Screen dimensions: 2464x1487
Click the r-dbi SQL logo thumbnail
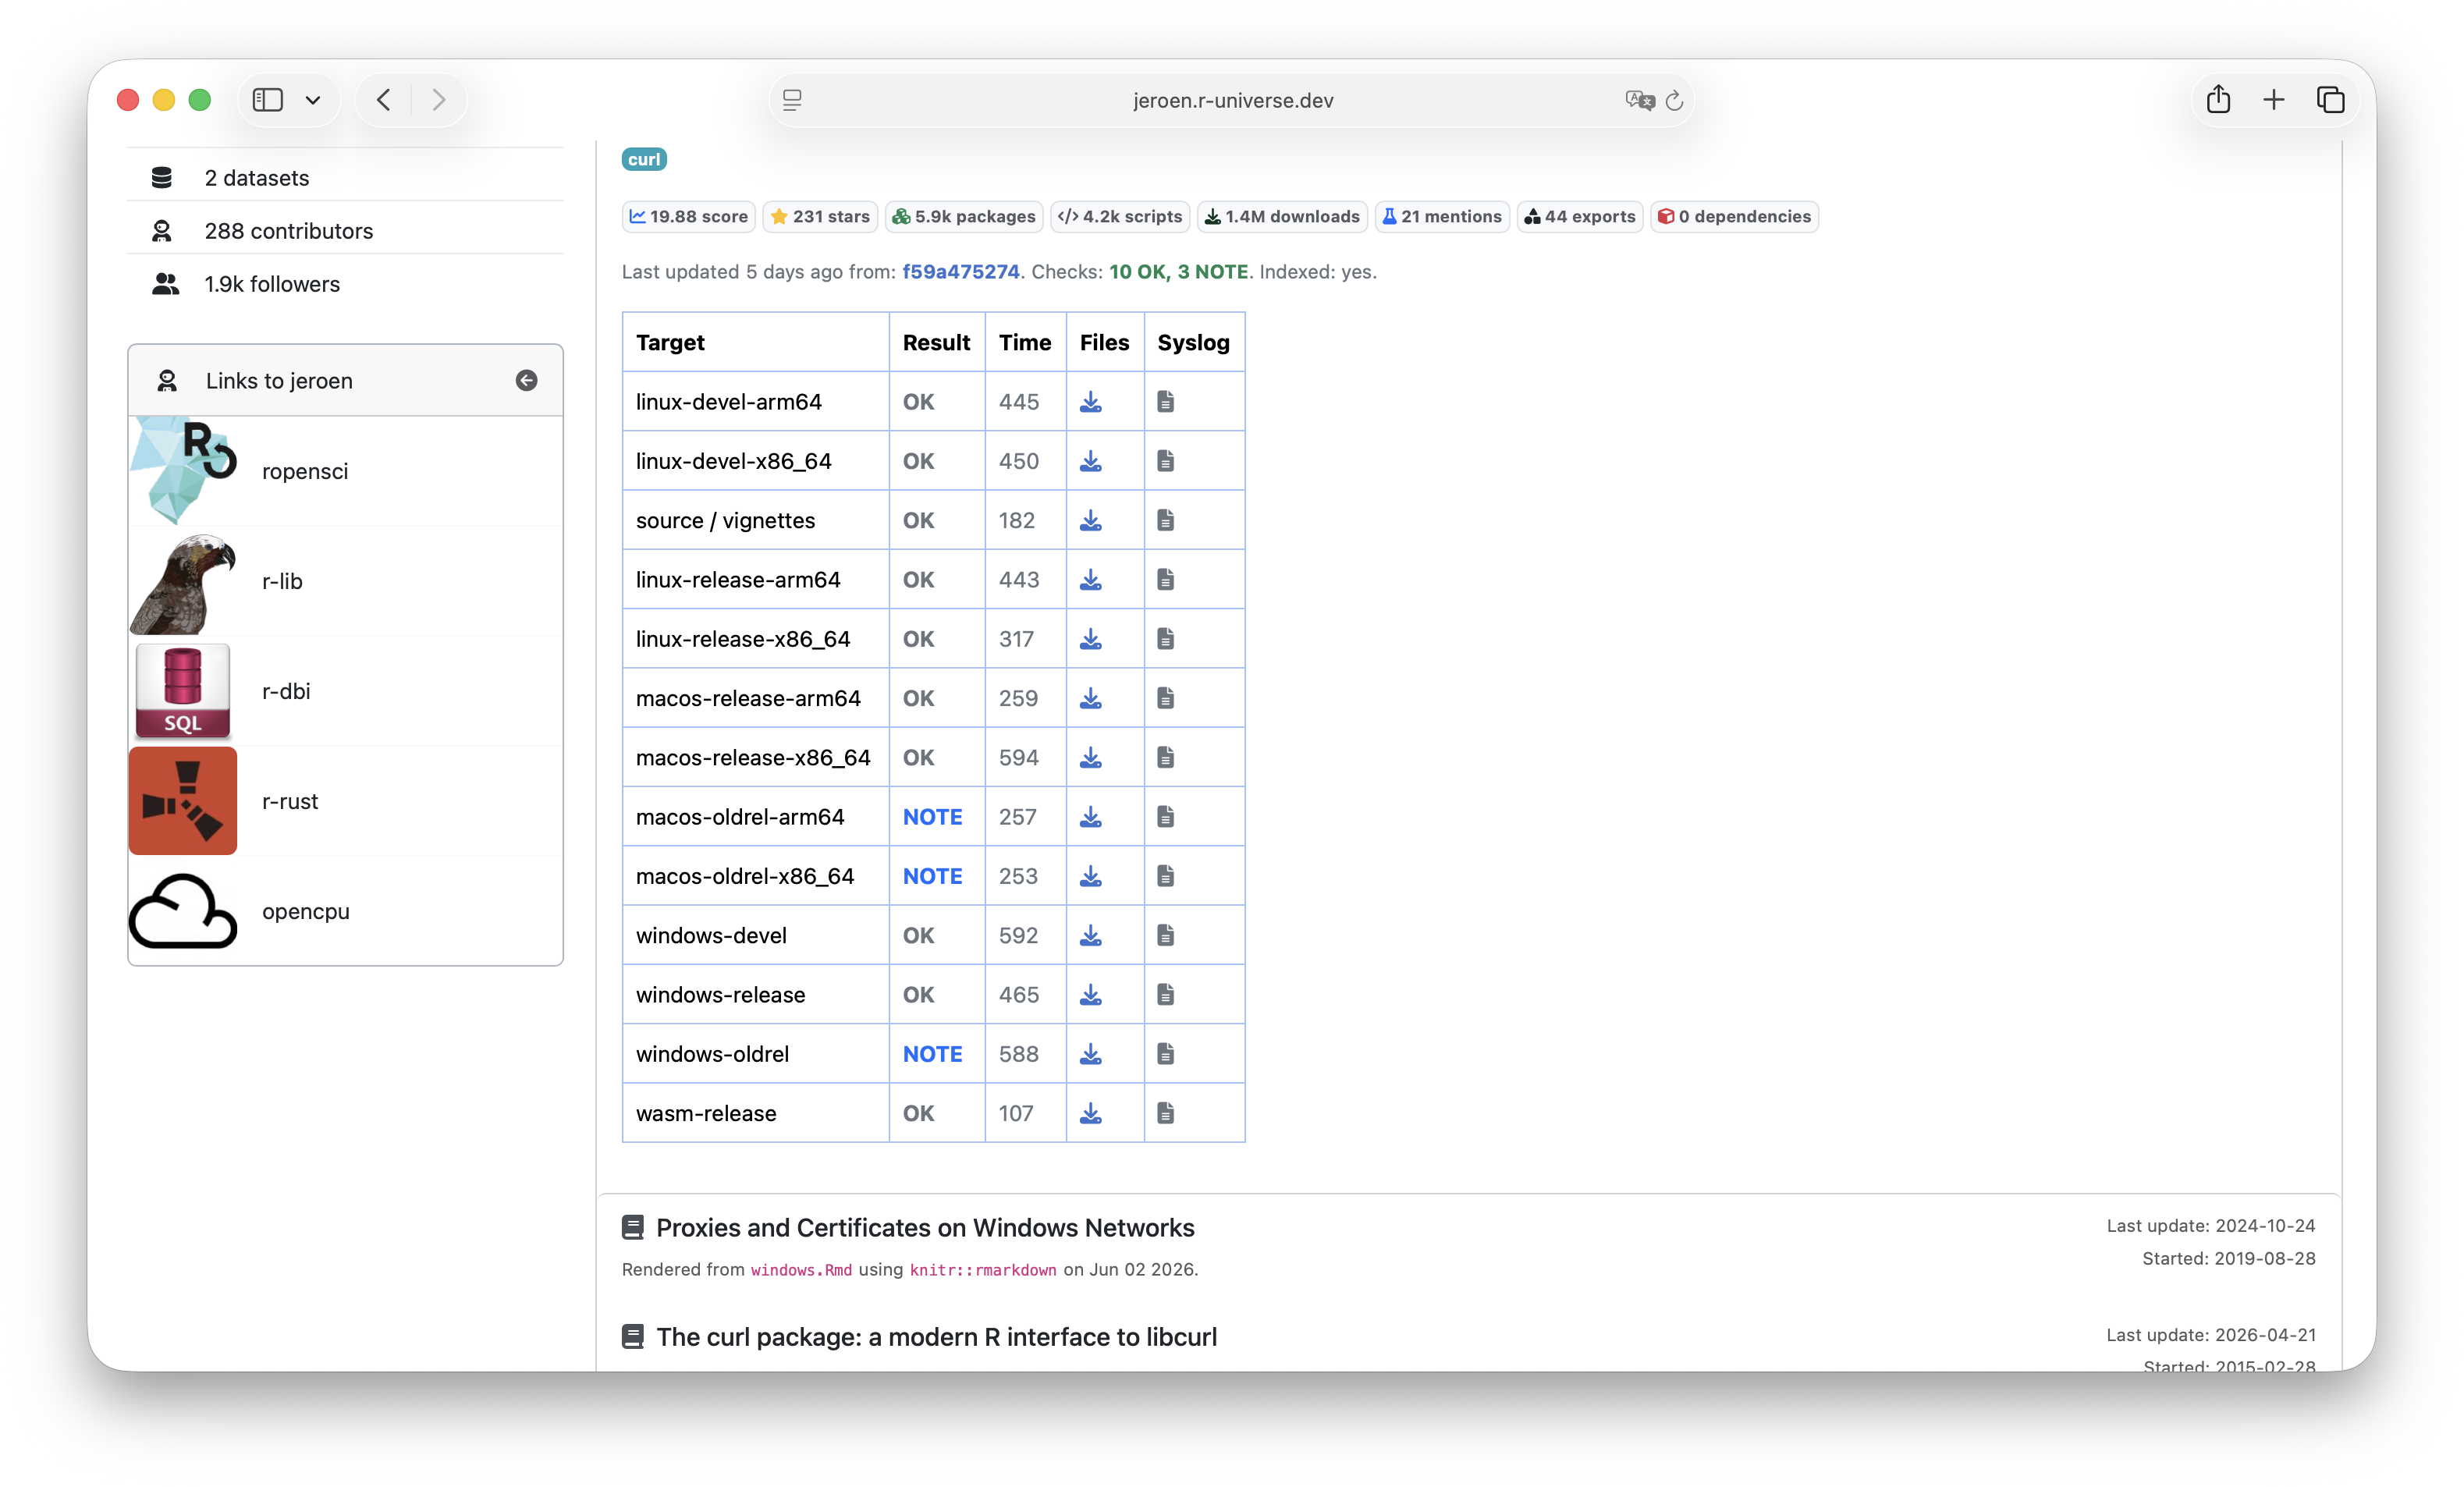(x=183, y=690)
